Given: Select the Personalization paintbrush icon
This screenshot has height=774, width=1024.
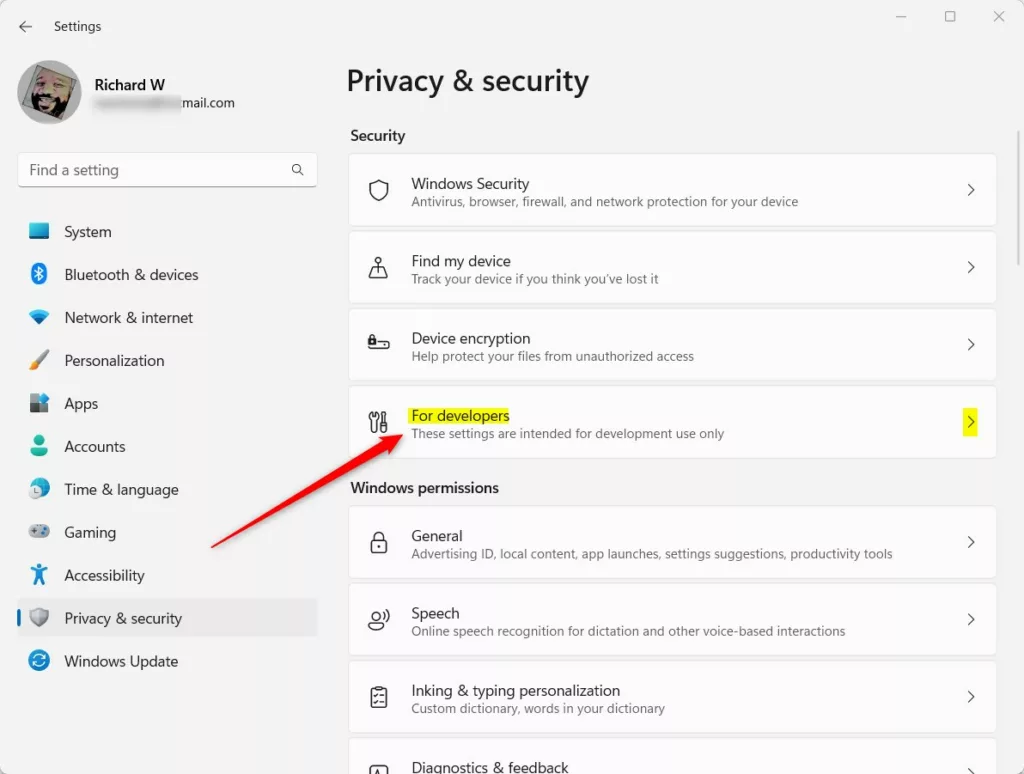Looking at the screenshot, I should pyautogui.click(x=39, y=360).
